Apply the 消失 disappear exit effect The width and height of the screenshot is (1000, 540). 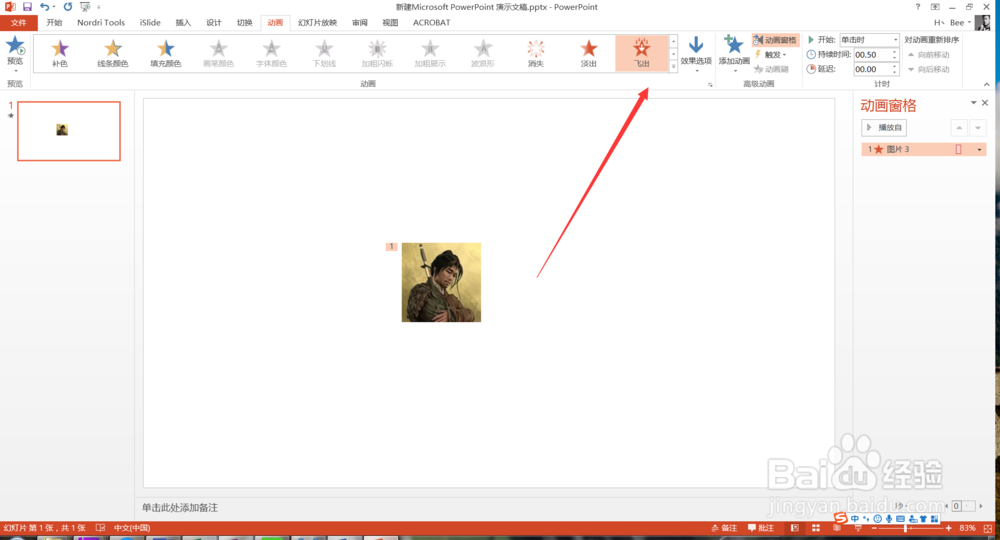pyautogui.click(x=536, y=53)
